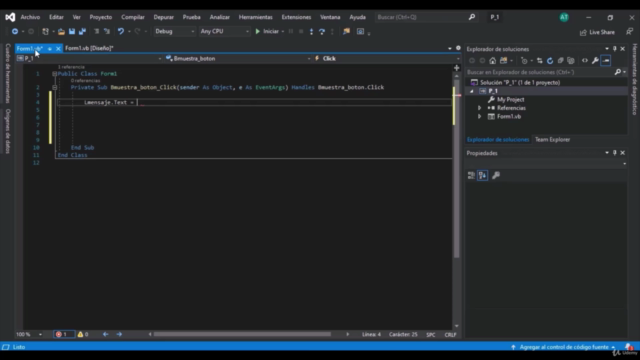Image resolution: width=640 pixels, height=360 pixels.
Task: Click the editor horizontal scrollbar
Action: pos(242,334)
